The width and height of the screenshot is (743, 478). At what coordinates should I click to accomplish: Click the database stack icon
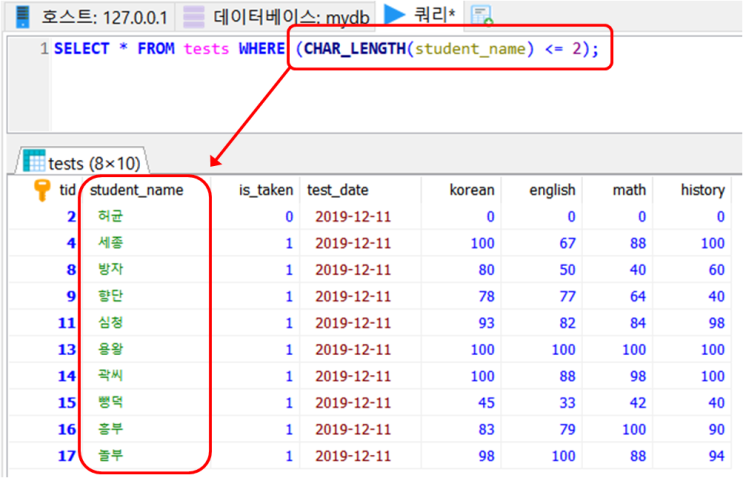coord(194,17)
